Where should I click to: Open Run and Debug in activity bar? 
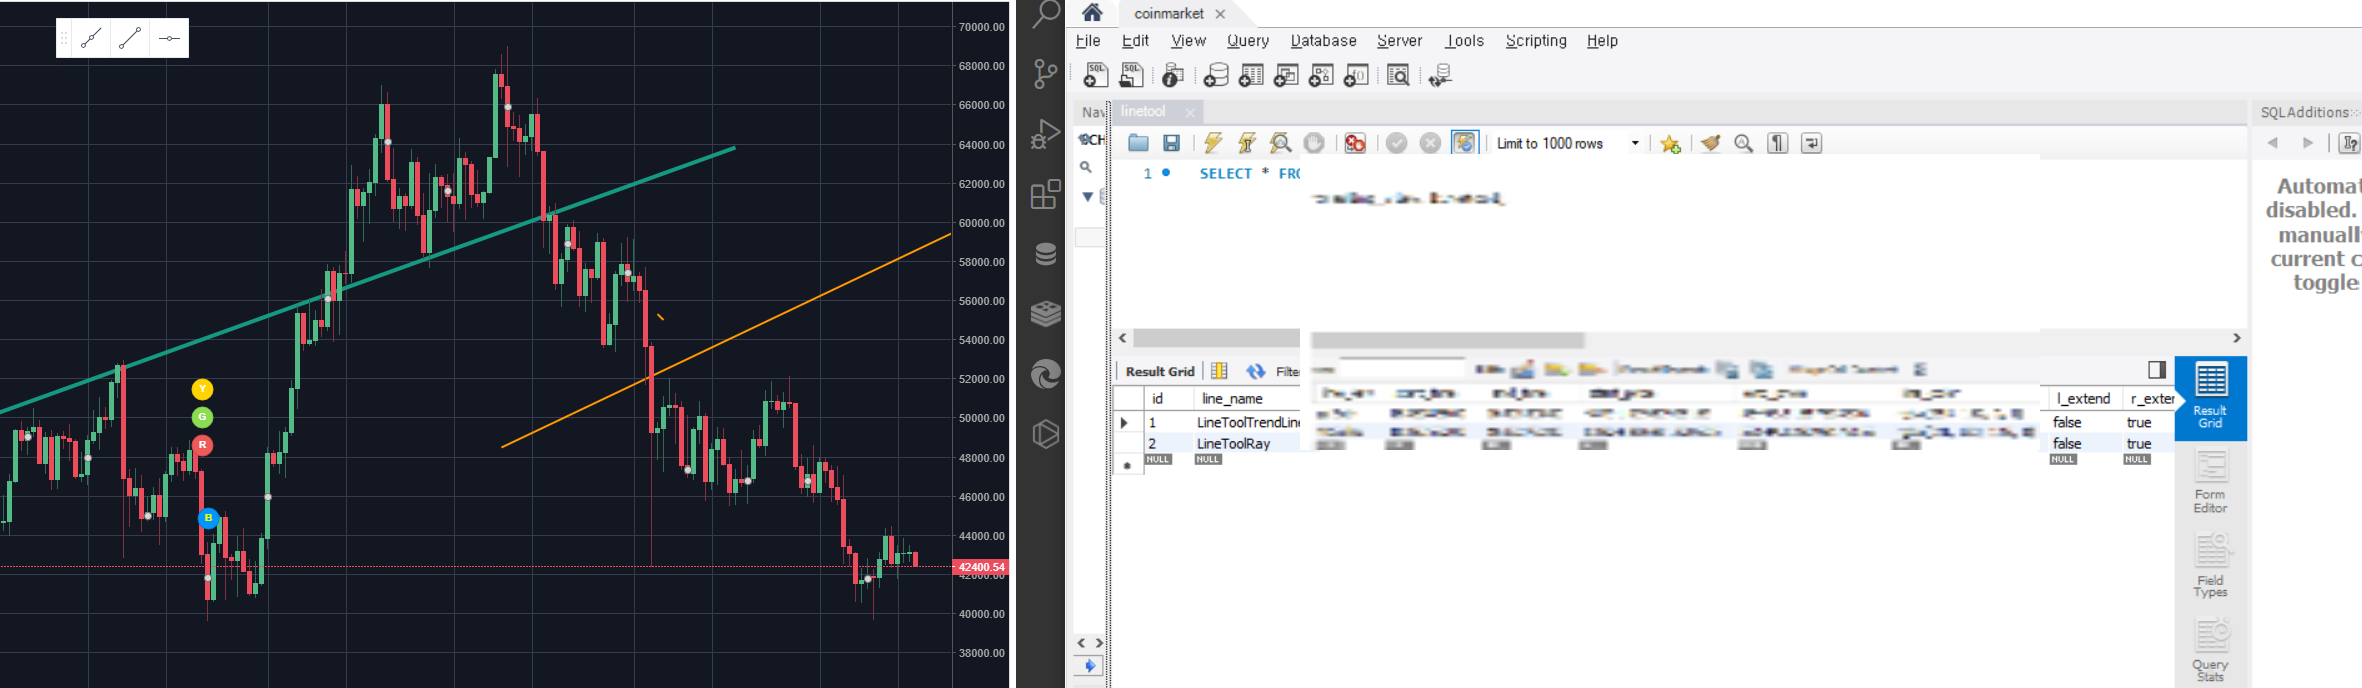[1046, 133]
